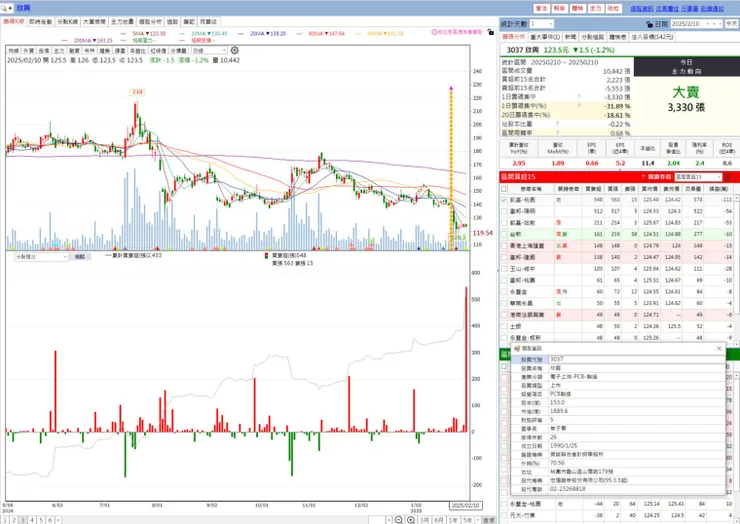The image size is (740, 524).
Task: Click the 買賣超 column header
Action: [593, 189]
